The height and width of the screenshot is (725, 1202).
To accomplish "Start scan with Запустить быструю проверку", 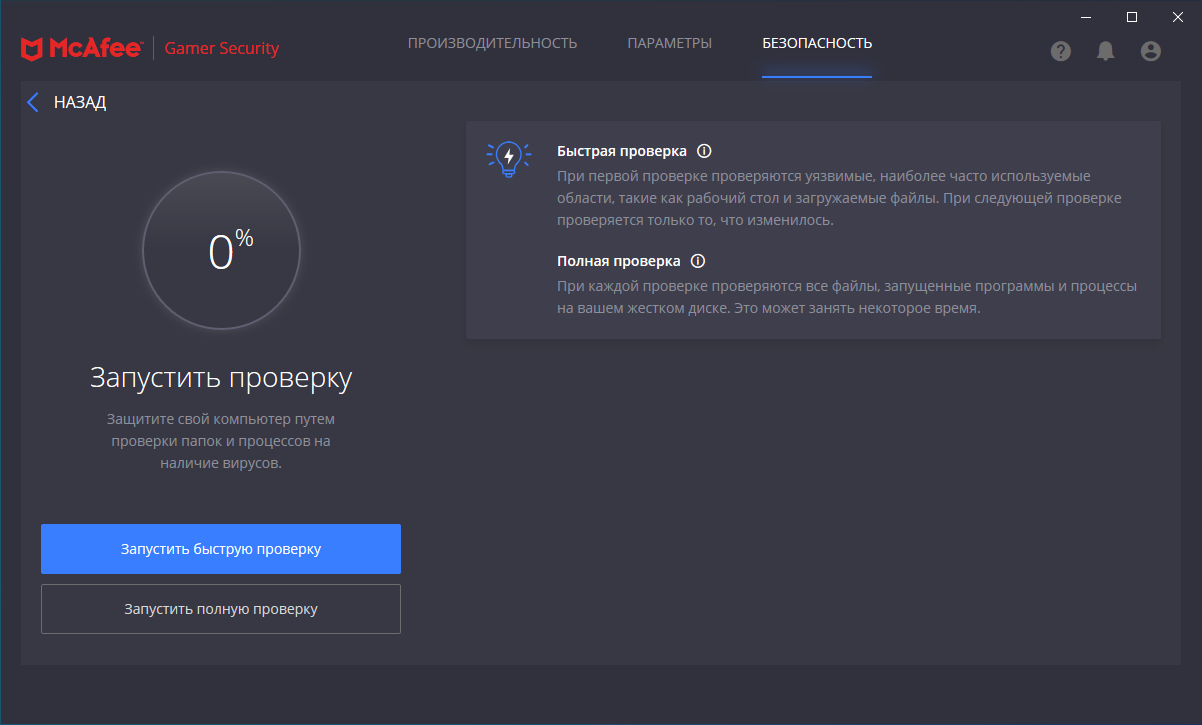I will pos(221,549).
